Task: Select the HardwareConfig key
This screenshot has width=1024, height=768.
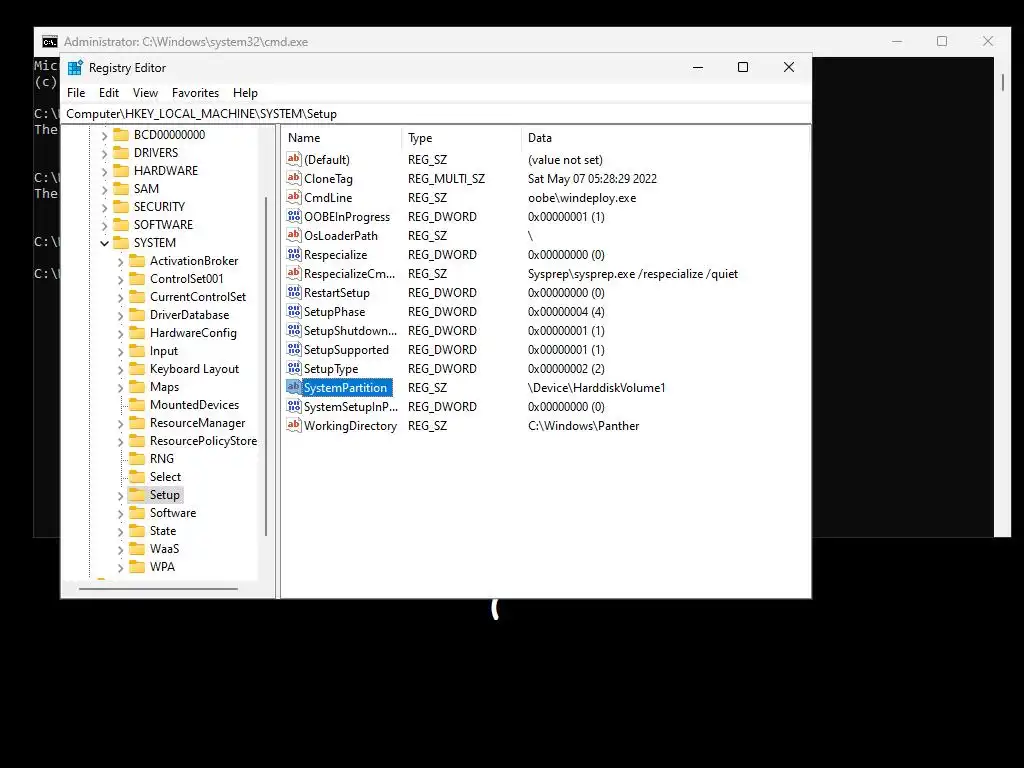Action: click(193, 332)
